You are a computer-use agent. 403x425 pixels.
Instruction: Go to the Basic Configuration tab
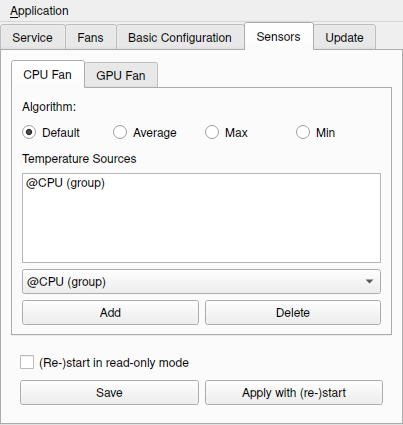coord(180,37)
